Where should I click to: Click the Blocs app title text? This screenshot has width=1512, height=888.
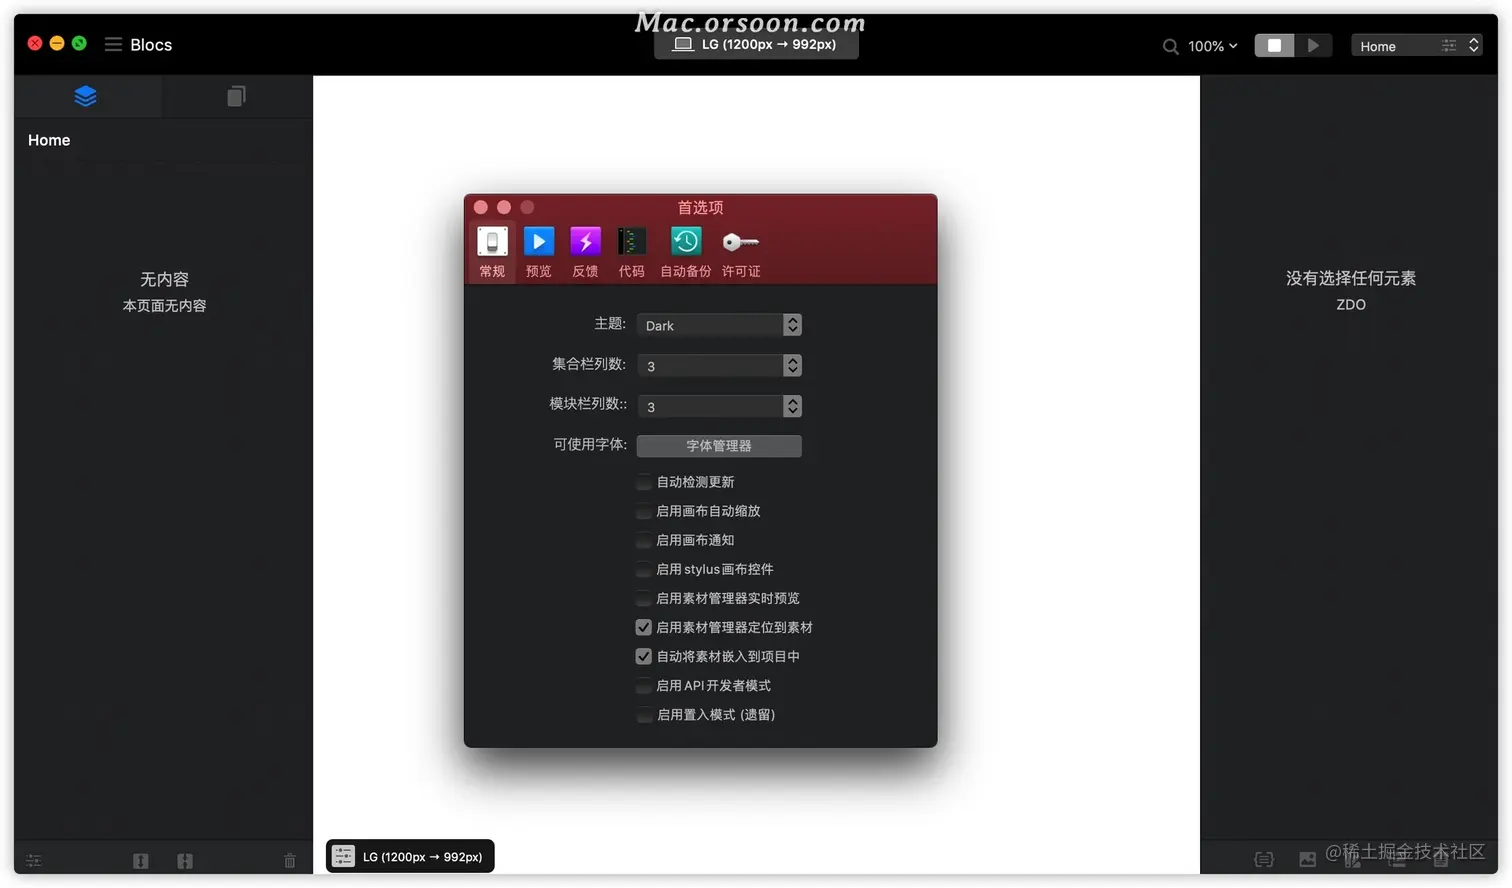click(151, 45)
